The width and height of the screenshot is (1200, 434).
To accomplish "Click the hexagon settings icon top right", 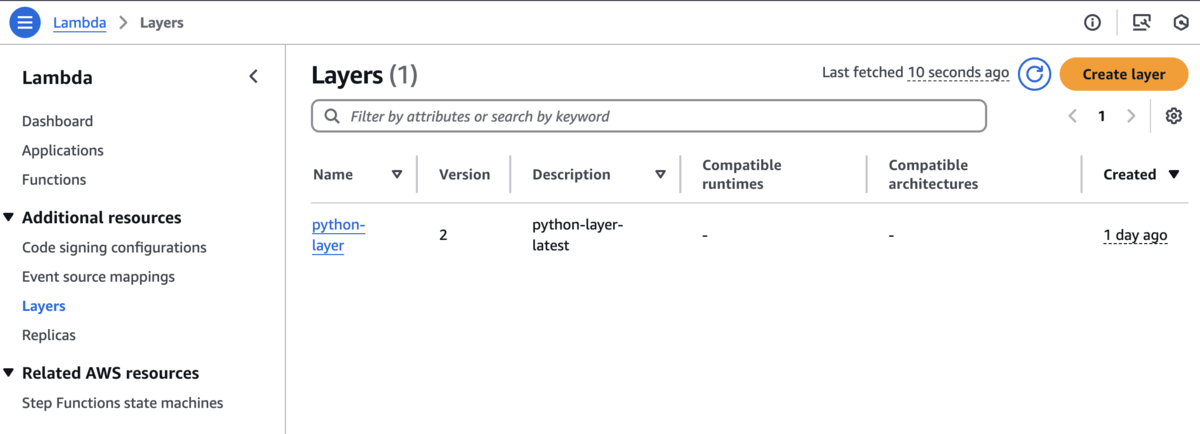I will click(x=1179, y=22).
